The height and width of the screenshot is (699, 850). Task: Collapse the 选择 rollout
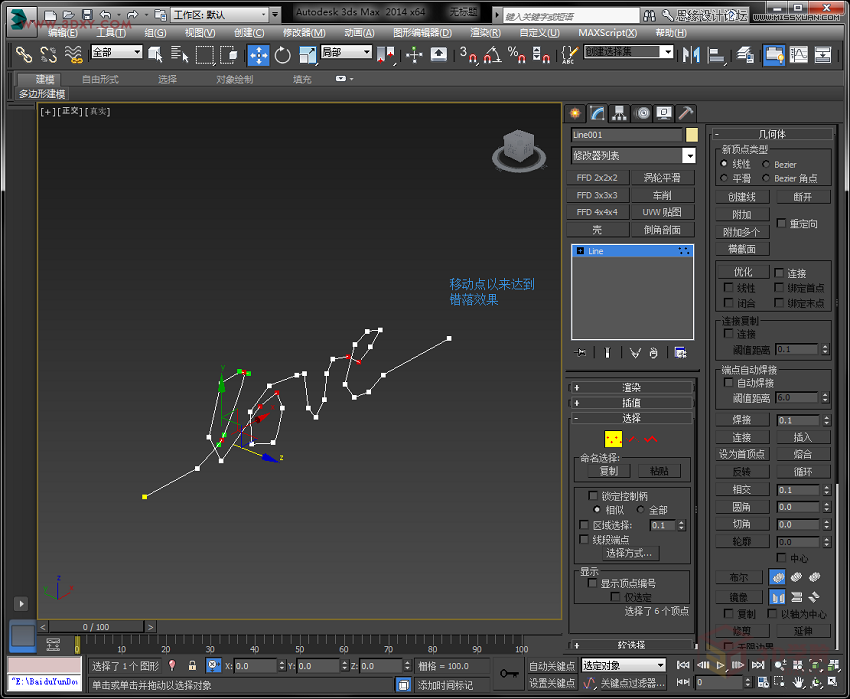pos(631,418)
